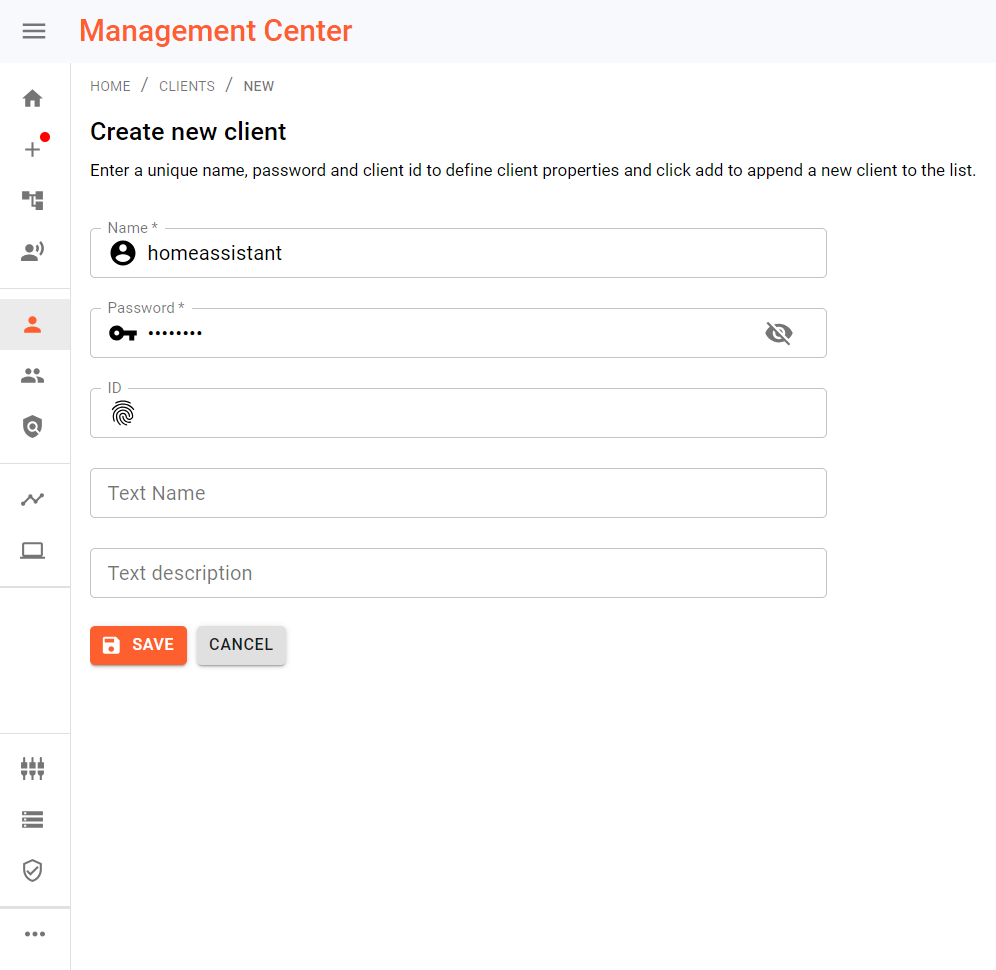Screen dimensions: 996x970
Task: Save the new client
Action: click(x=138, y=645)
